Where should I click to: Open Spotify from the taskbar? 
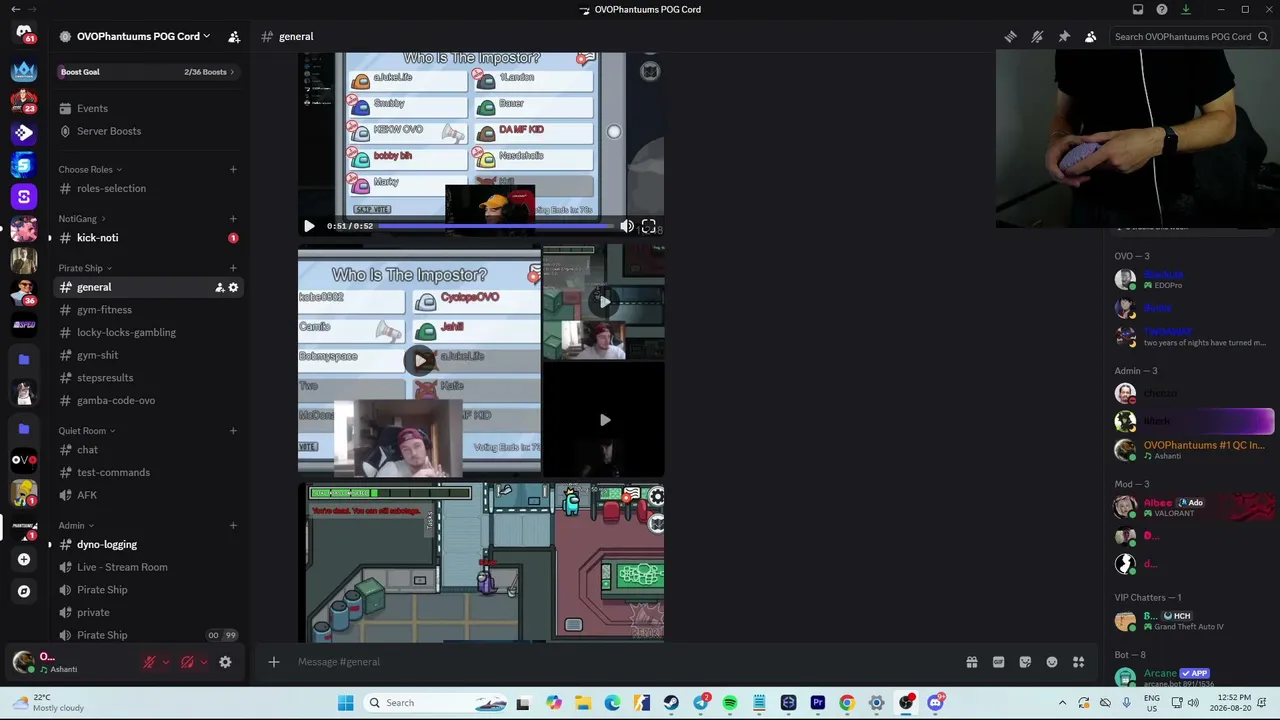[x=730, y=703]
